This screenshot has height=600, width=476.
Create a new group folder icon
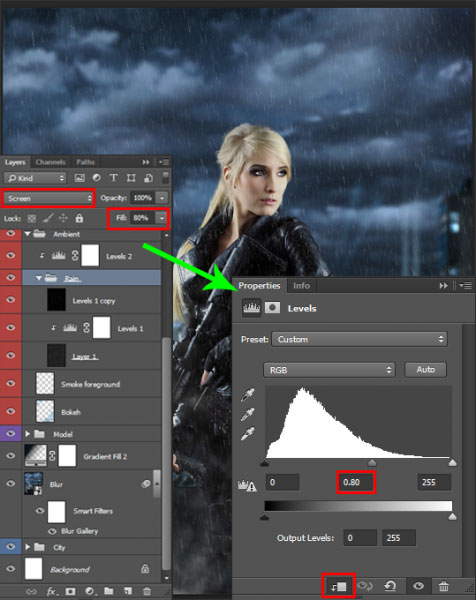109,591
